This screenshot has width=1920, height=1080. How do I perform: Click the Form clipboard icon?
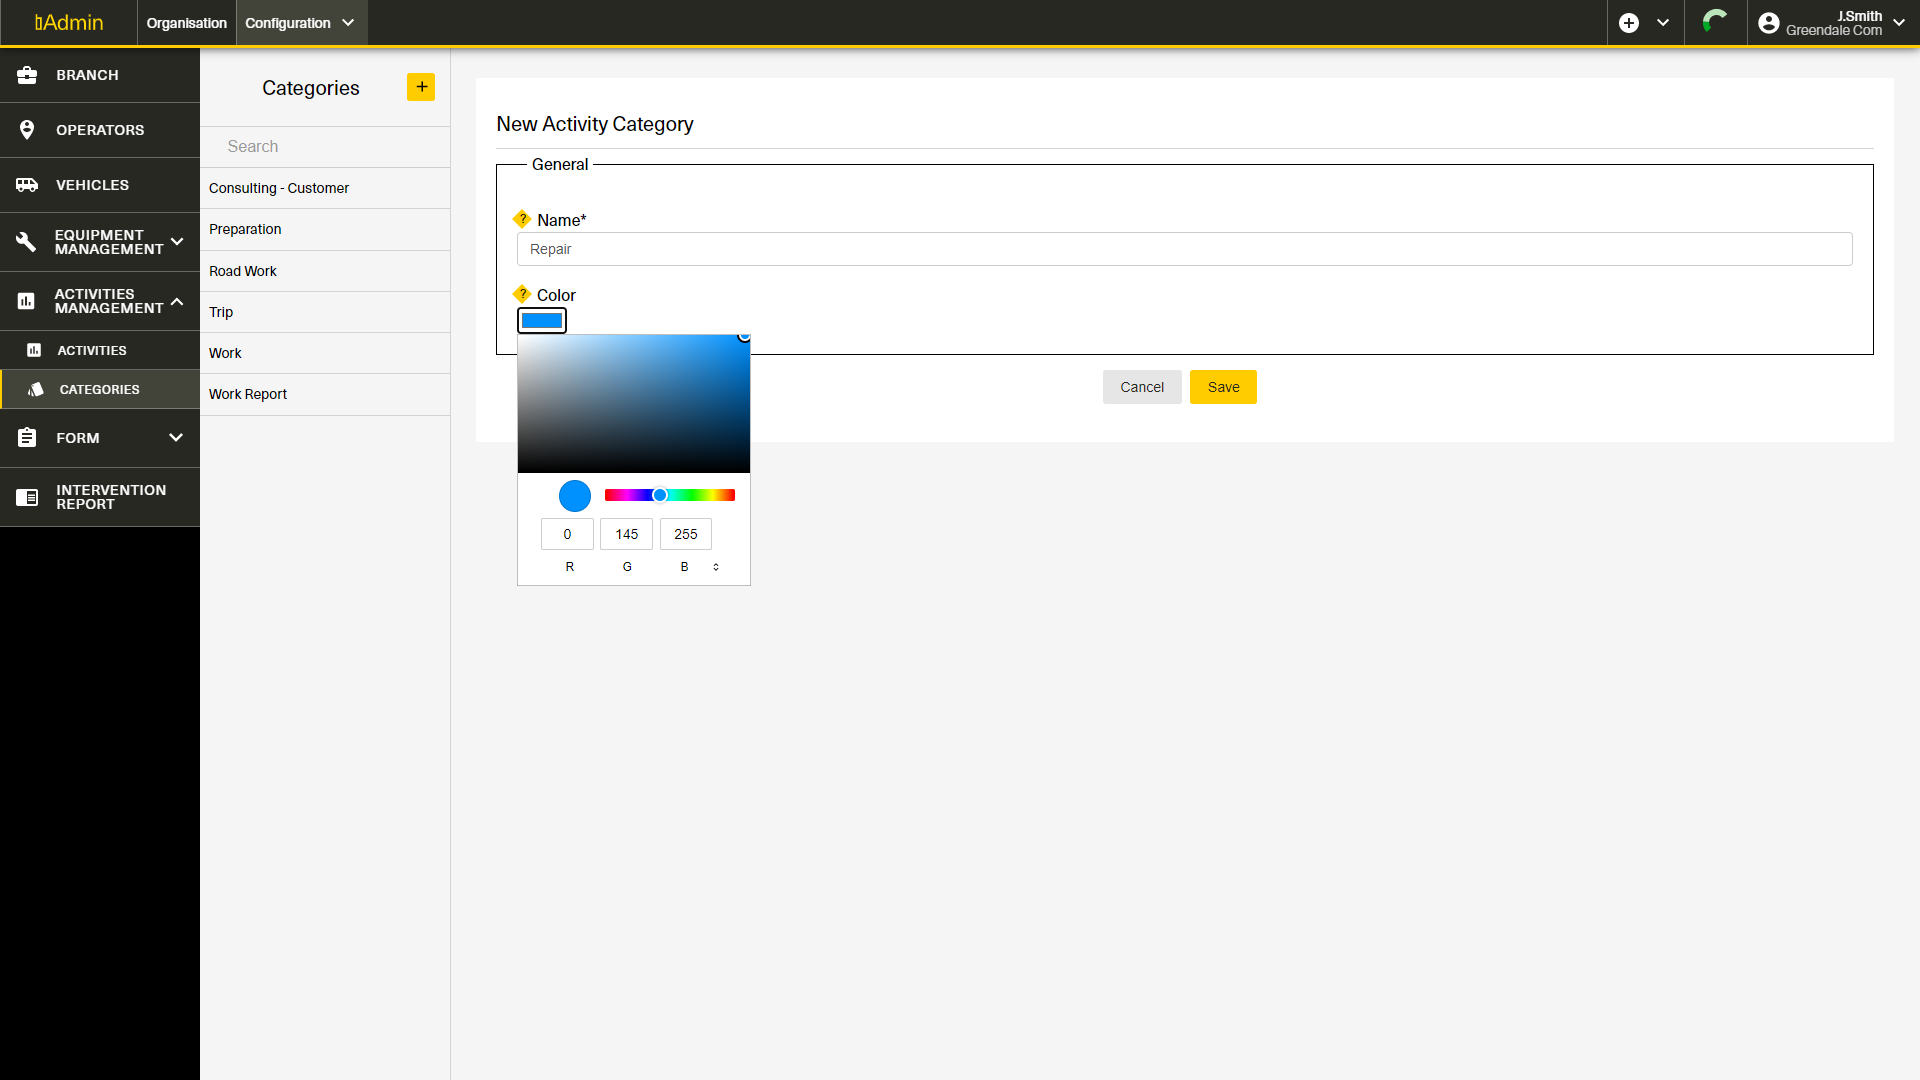coord(27,438)
